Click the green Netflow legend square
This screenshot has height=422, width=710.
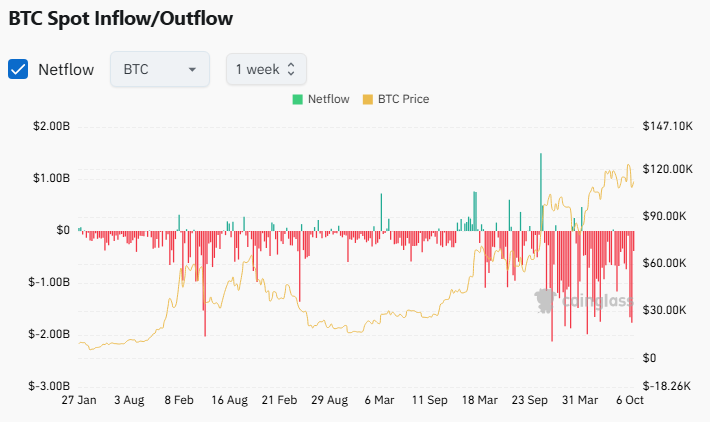tap(297, 100)
